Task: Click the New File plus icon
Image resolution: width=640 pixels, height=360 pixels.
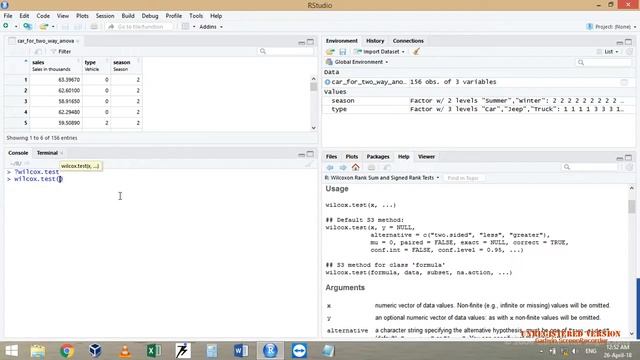Action: pyautogui.click(x=6, y=26)
